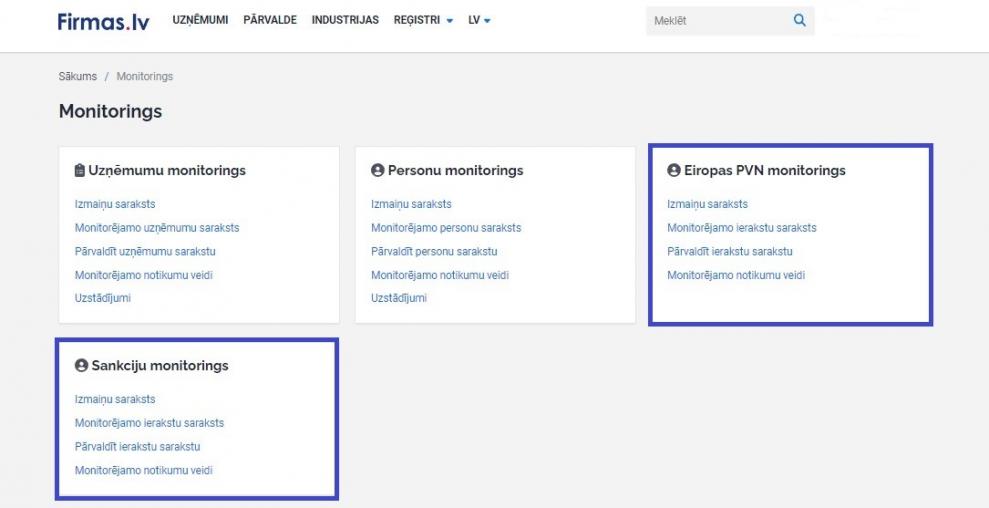This screenshot has width=989, height=508.
Task: Open Pārvaldīt personu sarakstu link
Action: tap(434, 251)
